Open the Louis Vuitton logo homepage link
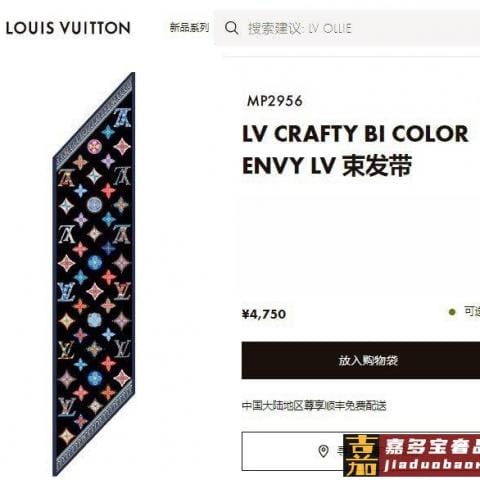480x480 pixels. tap(68, 28)
